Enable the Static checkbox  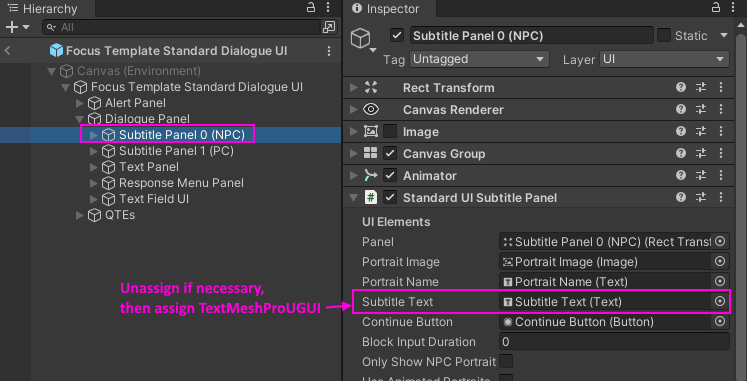click(x=664, y=35)
